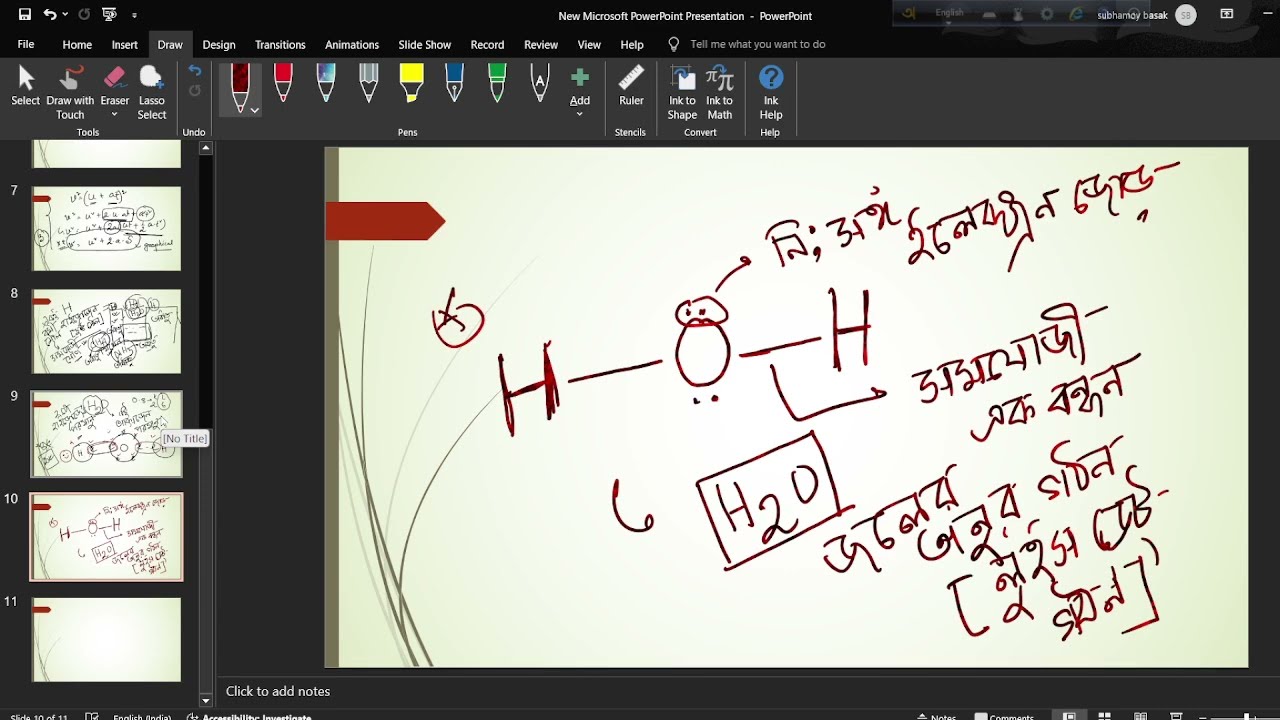Open the Help tab
The image size is (1280, 720).
pos(632,44)
